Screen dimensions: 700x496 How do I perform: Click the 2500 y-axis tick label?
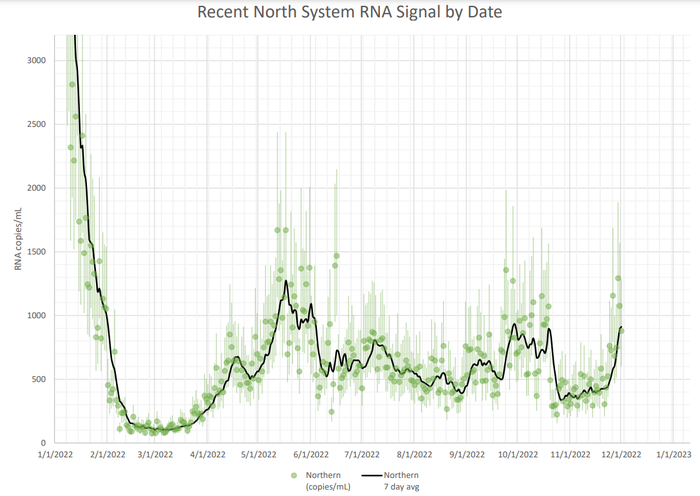click(35, 124)
